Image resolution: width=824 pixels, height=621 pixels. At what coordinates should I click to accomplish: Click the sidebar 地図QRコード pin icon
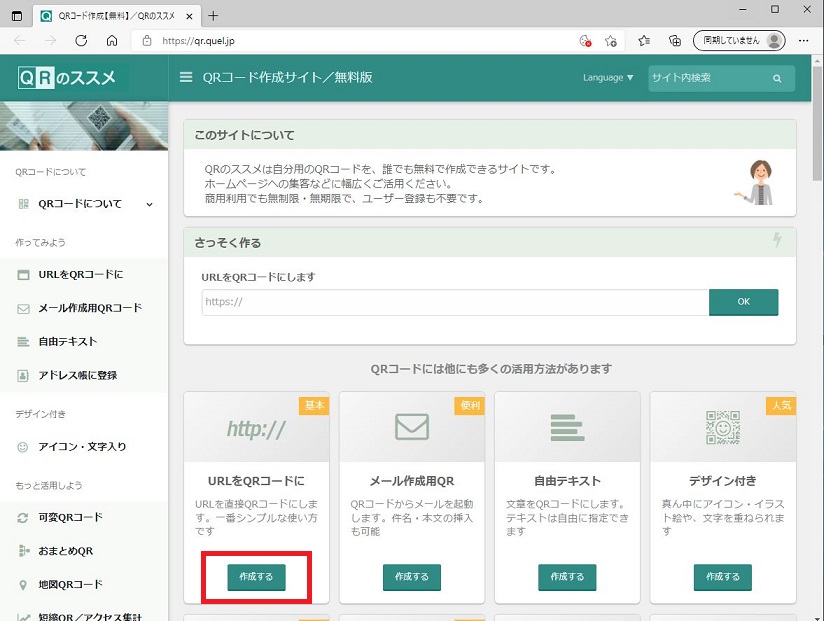point(23,585)
